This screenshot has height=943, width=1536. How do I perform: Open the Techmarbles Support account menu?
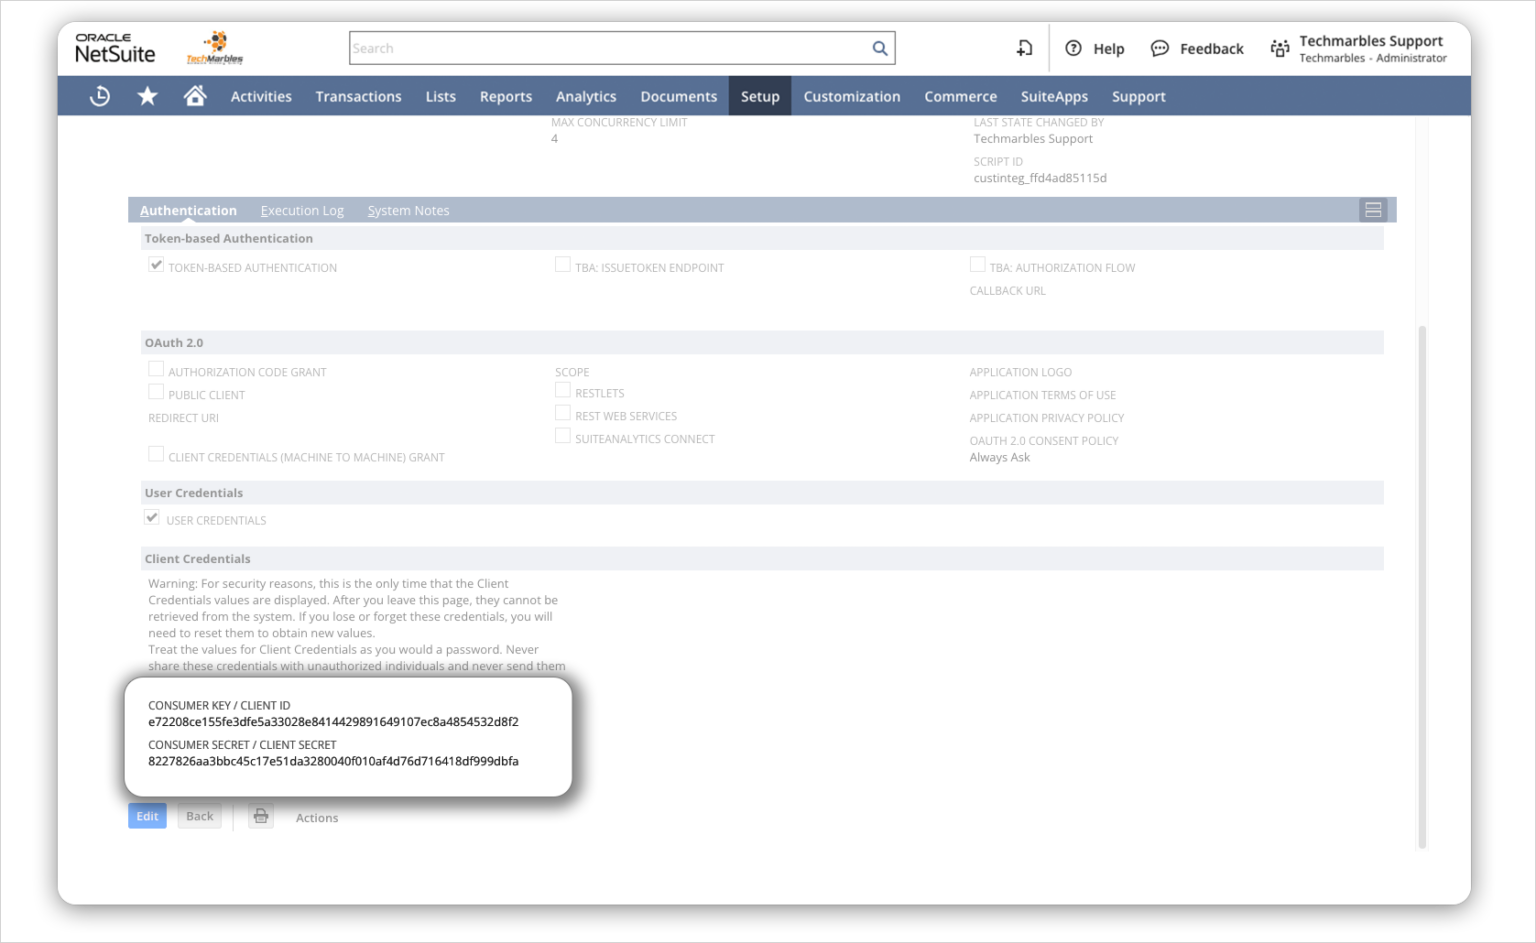click(1372, 48)
